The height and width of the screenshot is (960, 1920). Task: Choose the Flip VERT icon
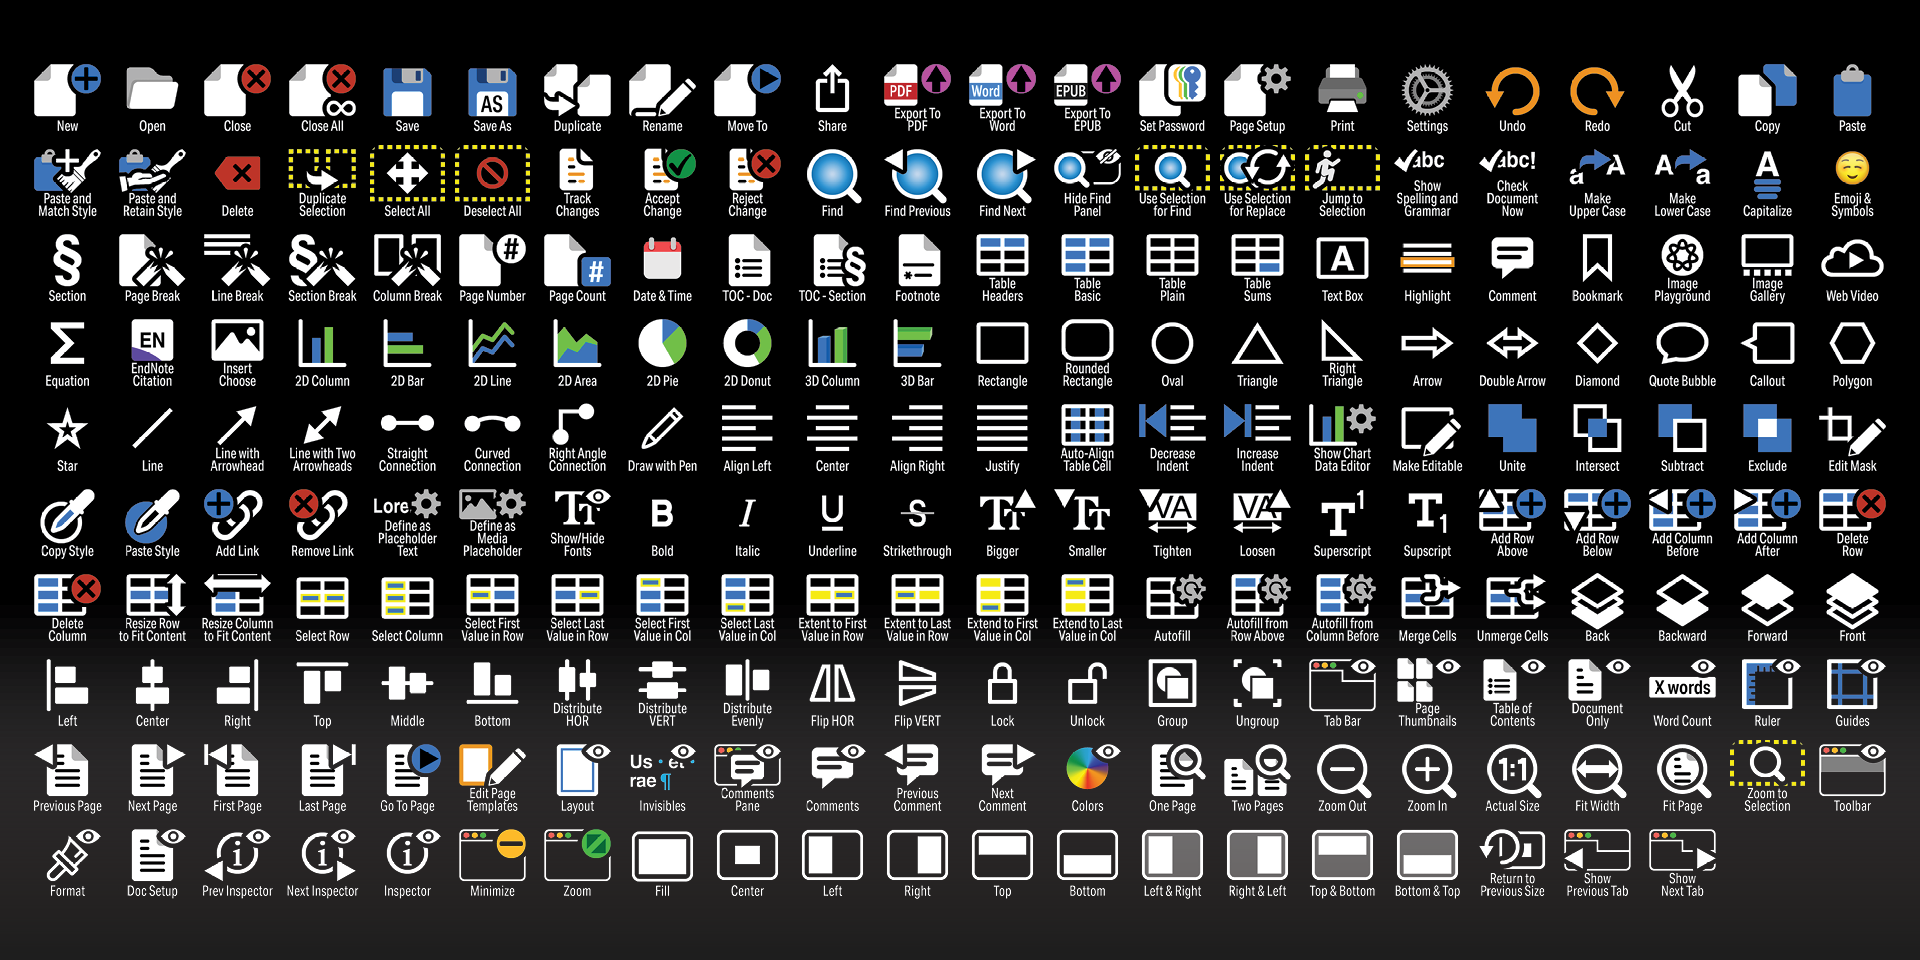pyautogui.click(x=917, y=685)
